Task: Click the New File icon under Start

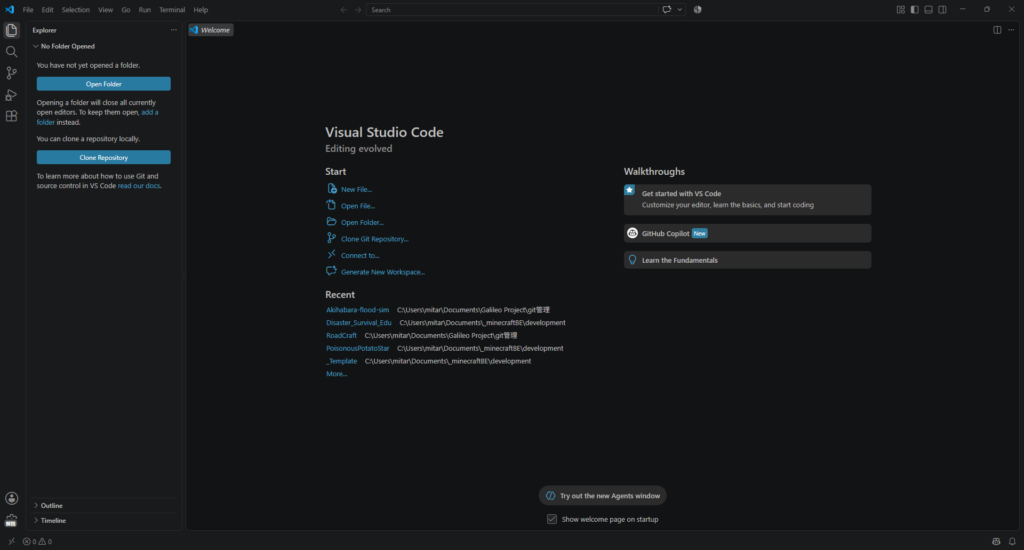Action: 332,189
